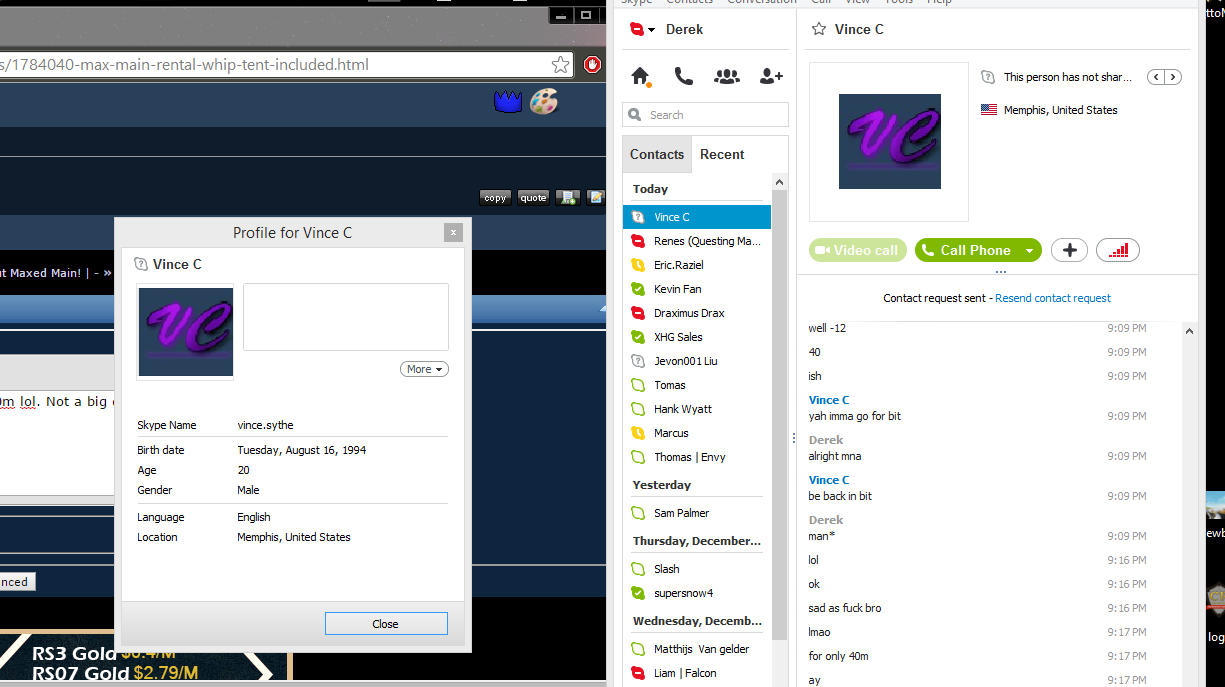
Task: Start a Video call with Vince C
Action: click(858, 250)
